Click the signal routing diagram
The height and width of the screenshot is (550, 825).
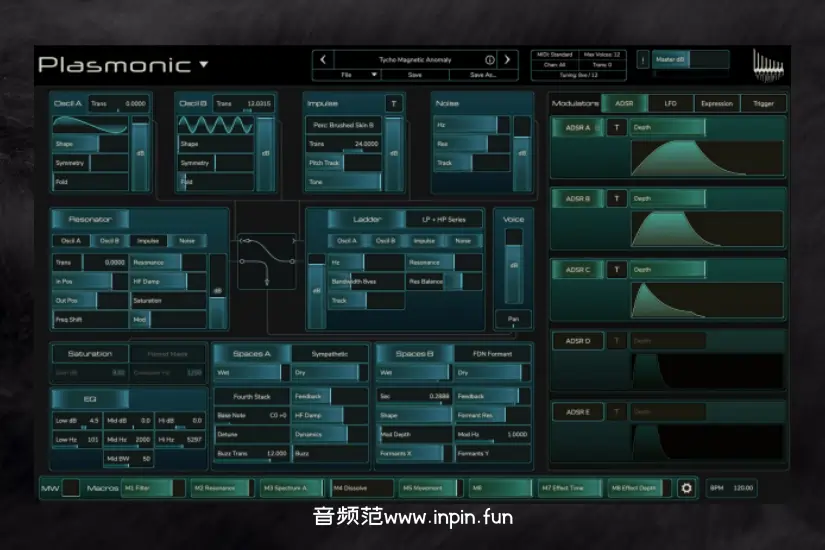pos(267,261)
